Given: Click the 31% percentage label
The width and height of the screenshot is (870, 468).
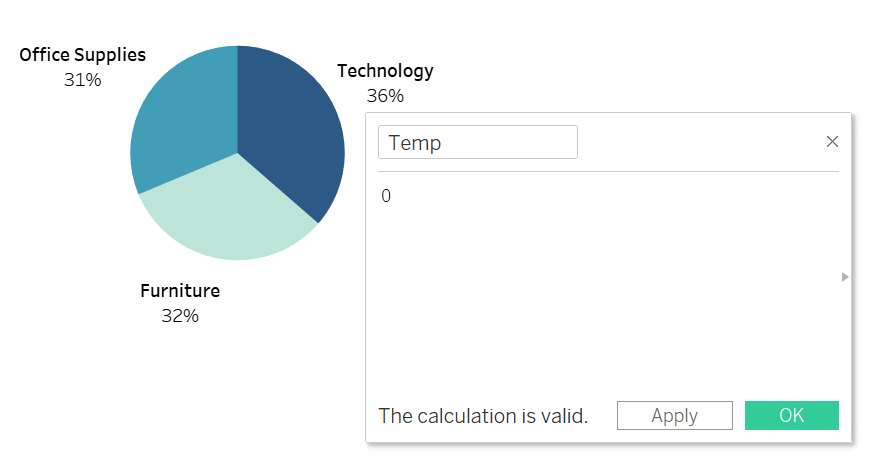Looking at the screenshot, I should 83,80.
